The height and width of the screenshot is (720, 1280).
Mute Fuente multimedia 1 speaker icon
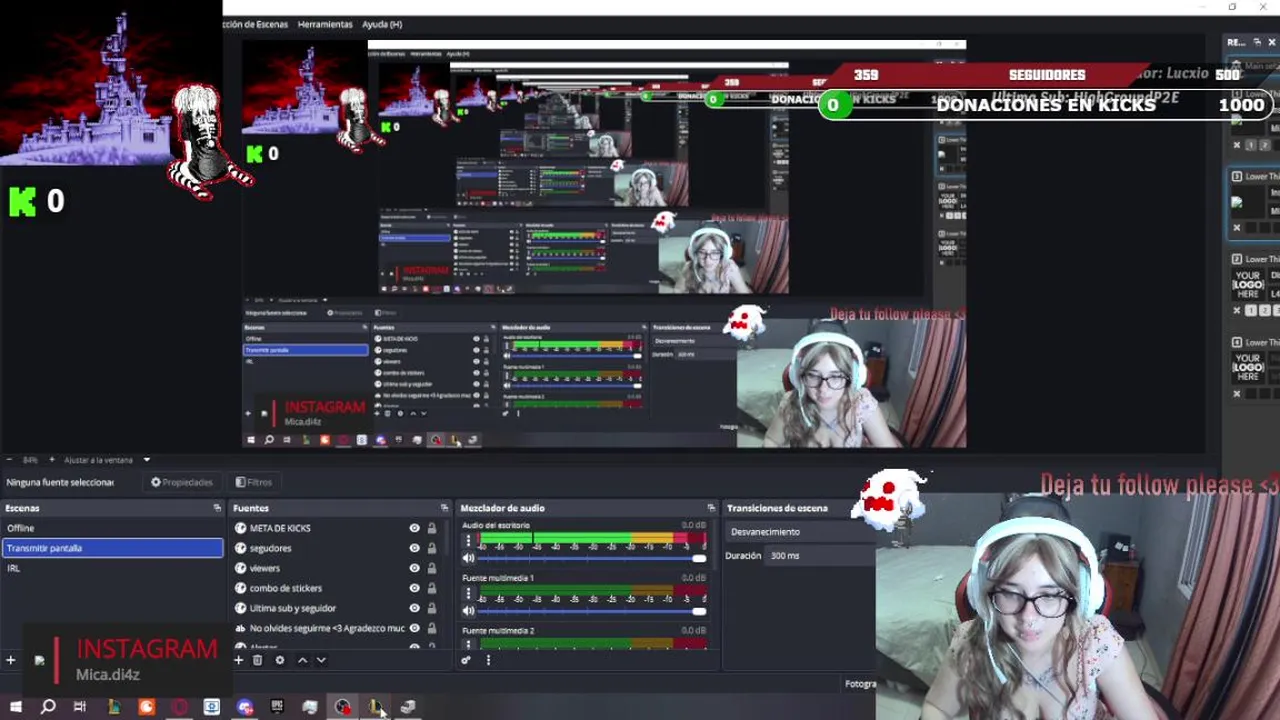(468, 610)
